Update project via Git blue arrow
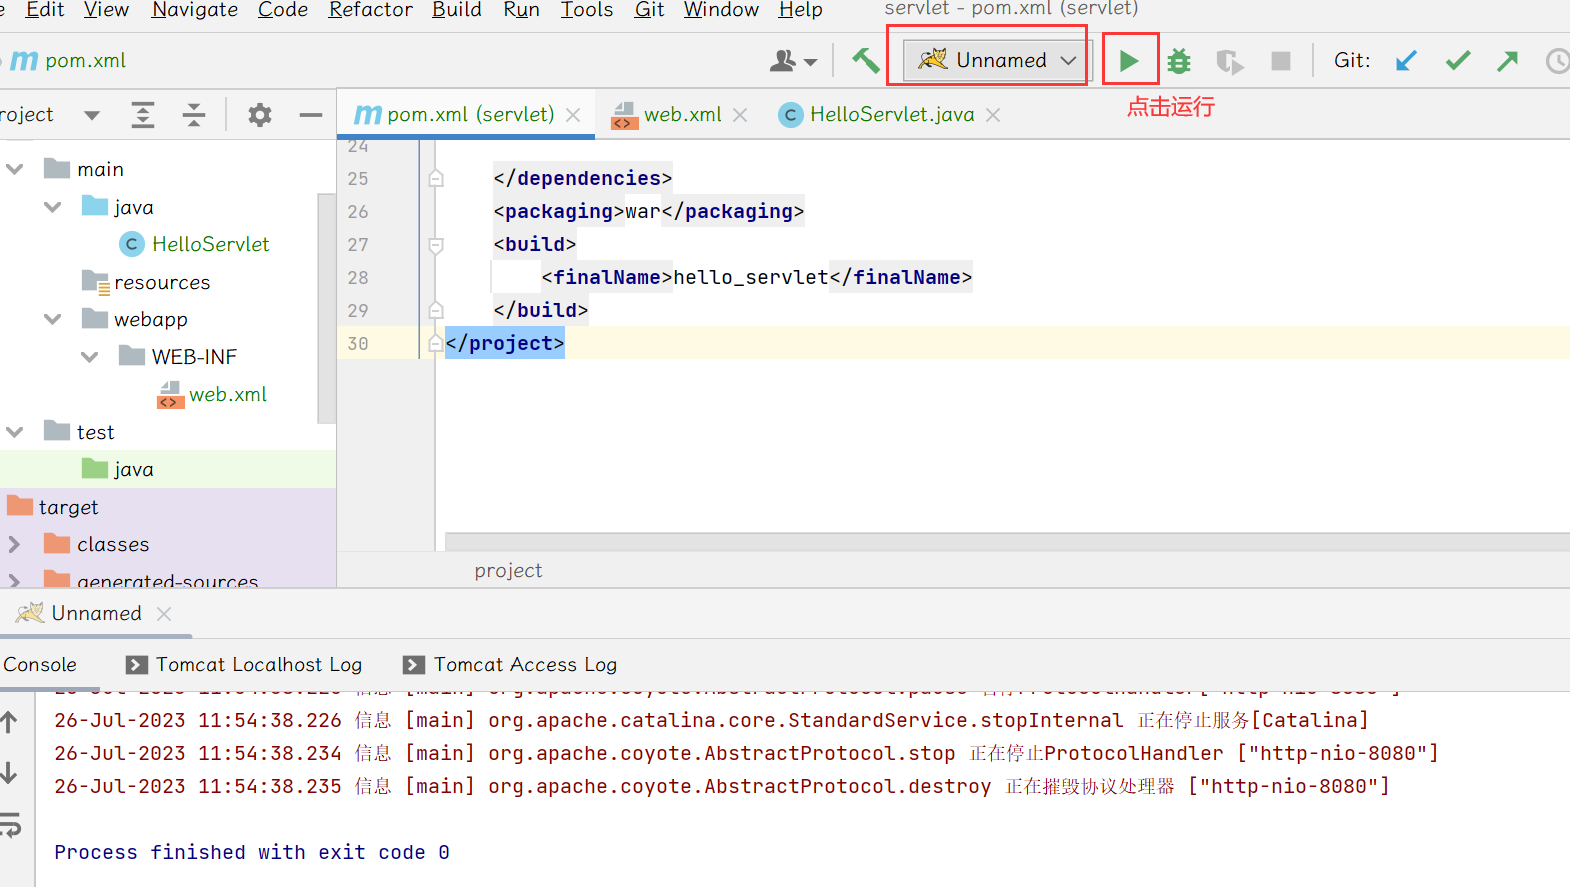 pyautogui.click(x=1406, y=61)
